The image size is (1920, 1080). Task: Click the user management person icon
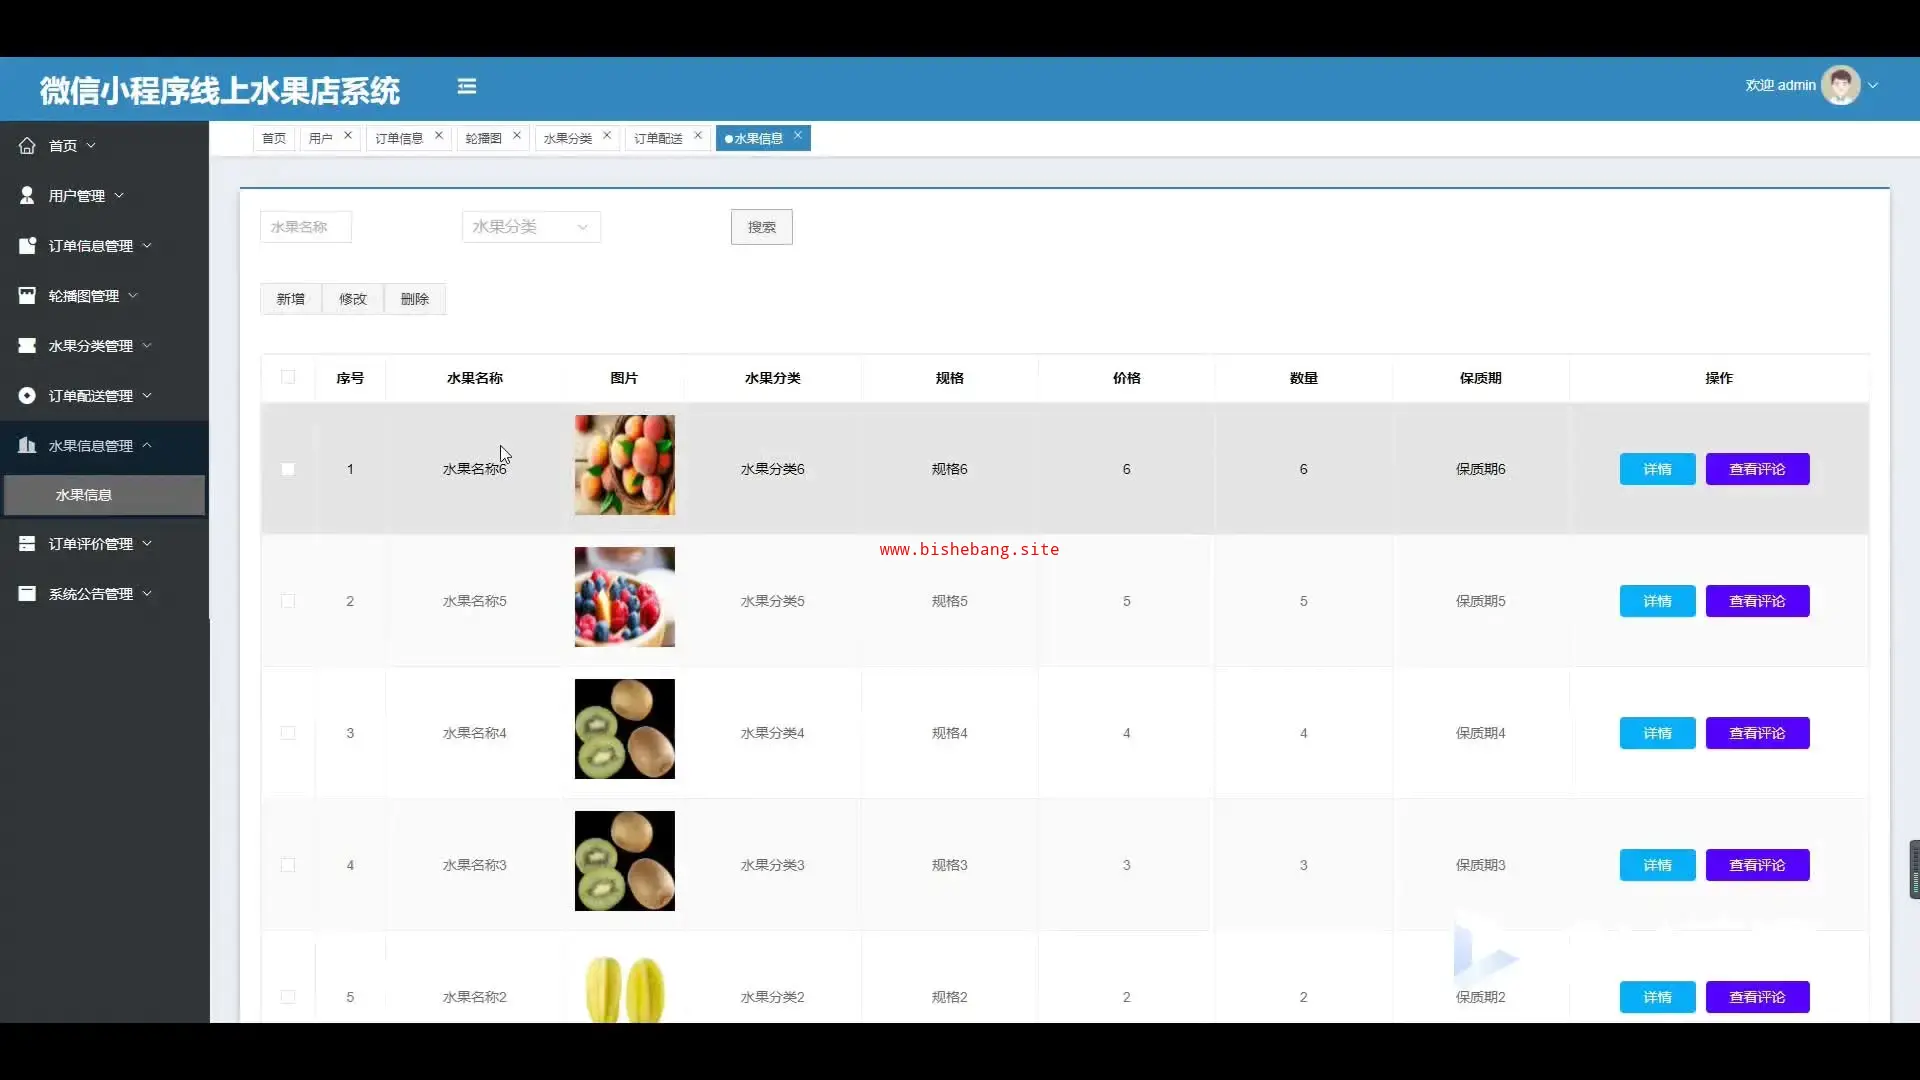[x=27, y=196]
